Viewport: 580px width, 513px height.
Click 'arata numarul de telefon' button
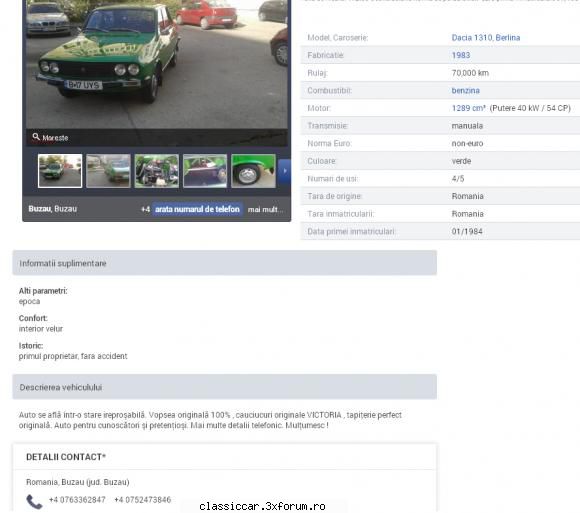click(197, 209)
